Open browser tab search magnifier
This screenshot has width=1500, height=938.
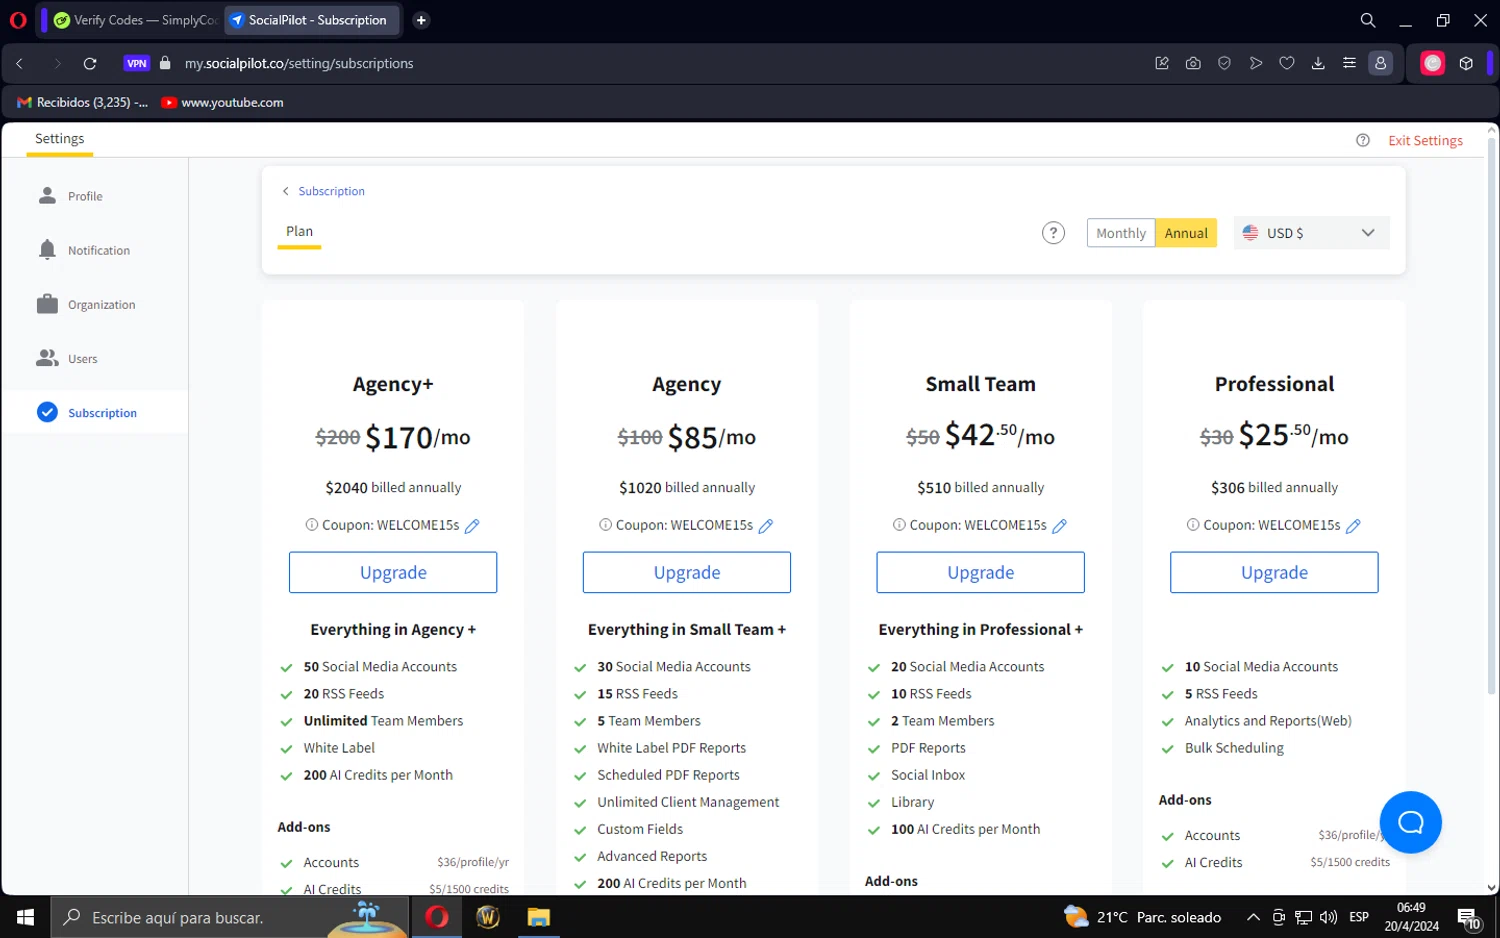pyautogui.click(x=1368, y=20)
